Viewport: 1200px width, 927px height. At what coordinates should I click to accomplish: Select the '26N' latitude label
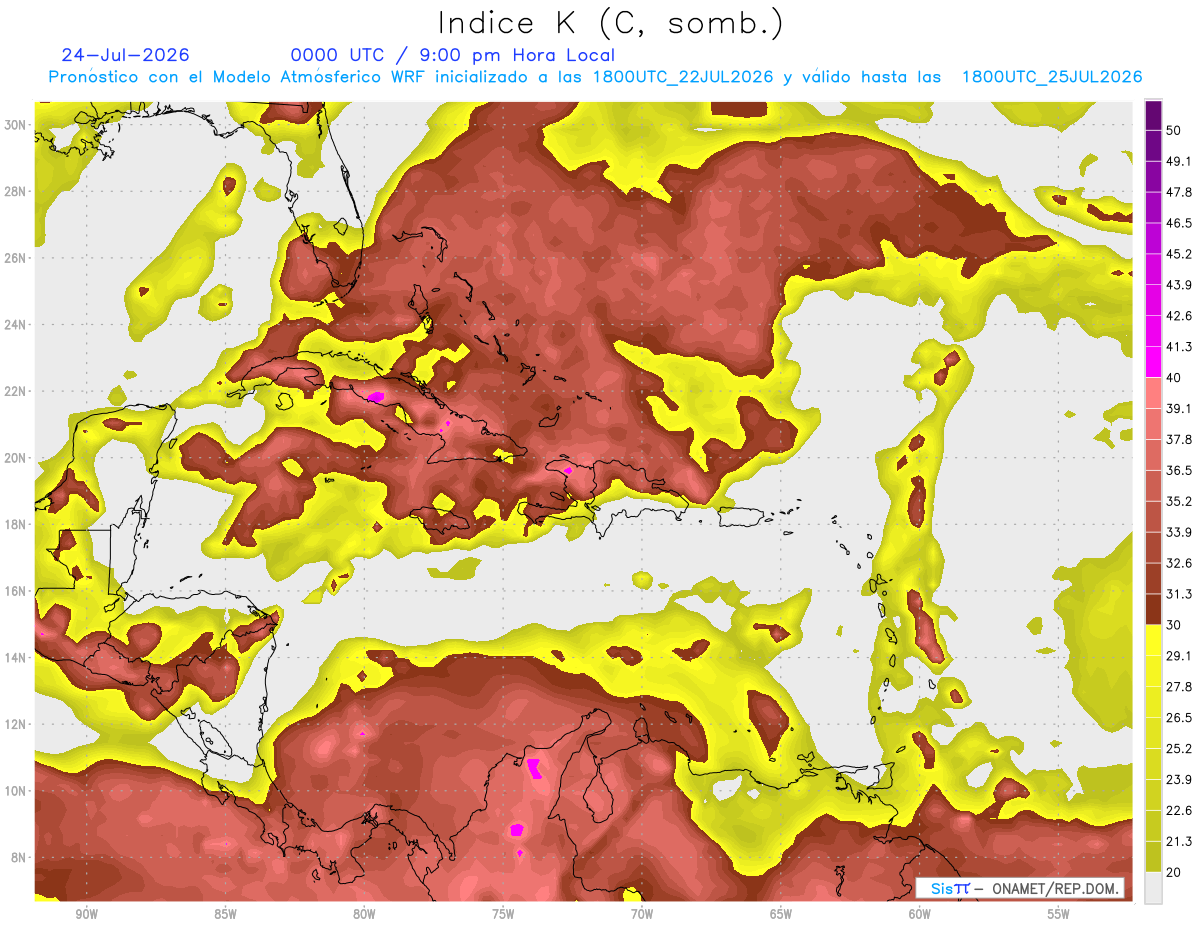(15, 258)
